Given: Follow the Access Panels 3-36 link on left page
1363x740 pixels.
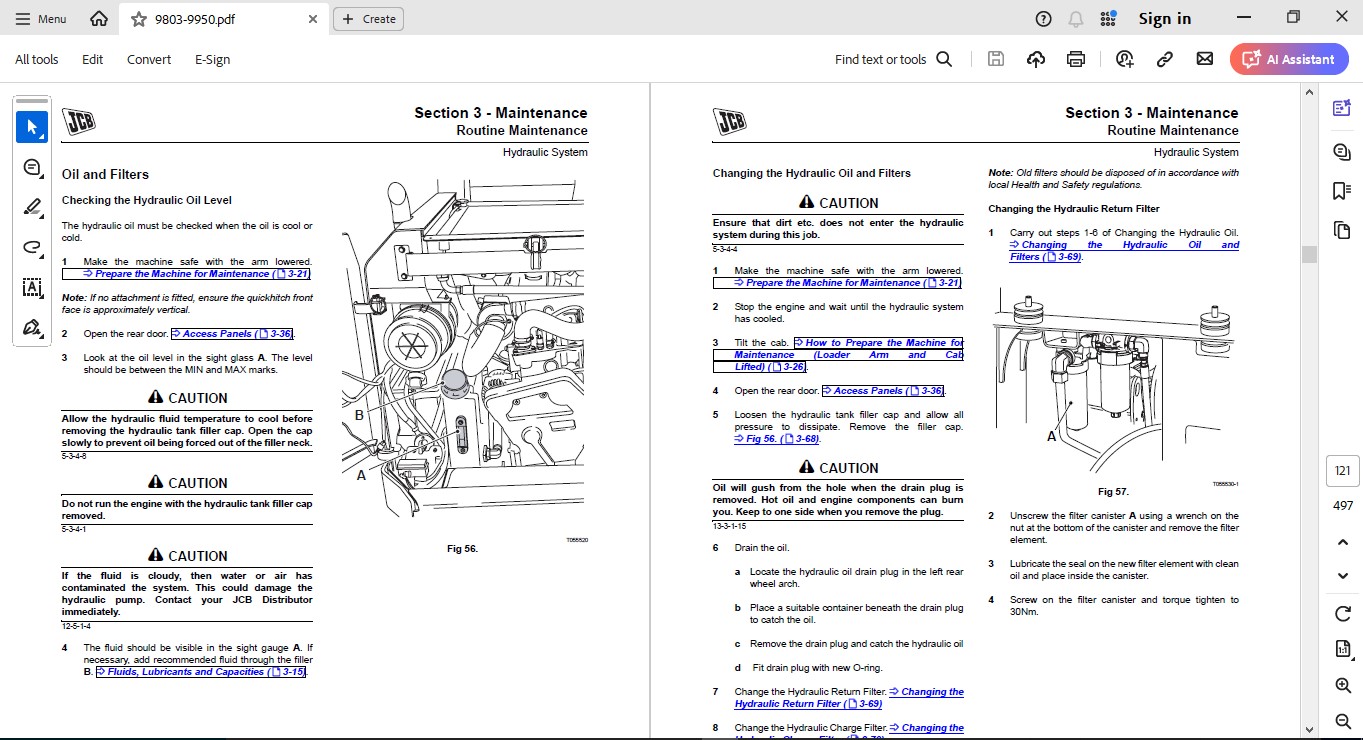Looking at the screenshot, I should tap(233, 334).
